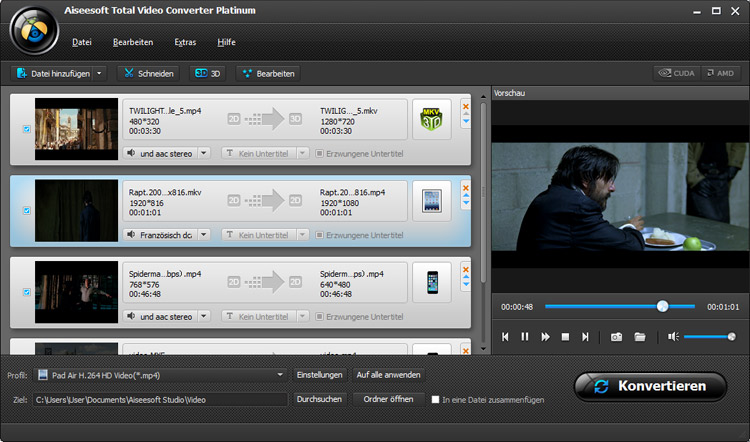This screenshot has width=750, height=442.
Task: Remove the TWILIGHT file with orange X
Action: 465,107
